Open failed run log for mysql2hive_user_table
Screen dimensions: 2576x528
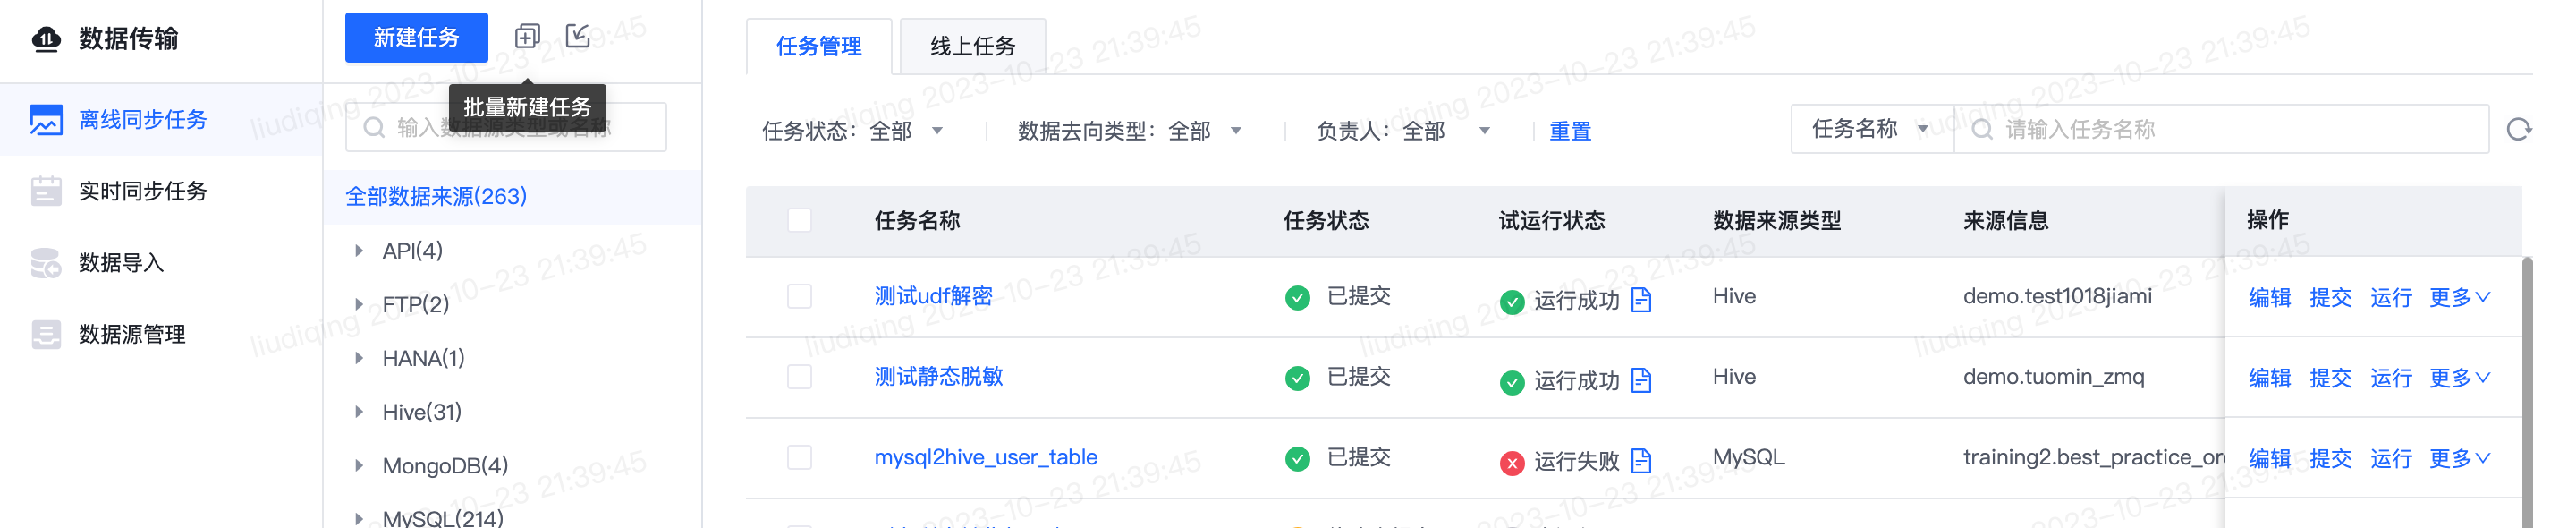click(x=1641, y=461)
